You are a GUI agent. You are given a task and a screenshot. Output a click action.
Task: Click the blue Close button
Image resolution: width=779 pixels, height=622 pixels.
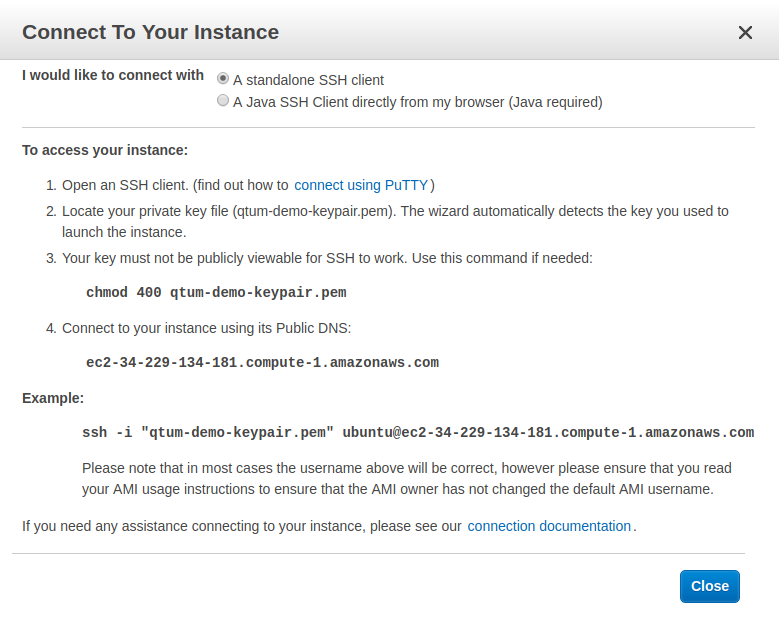(x=709, y=586)
